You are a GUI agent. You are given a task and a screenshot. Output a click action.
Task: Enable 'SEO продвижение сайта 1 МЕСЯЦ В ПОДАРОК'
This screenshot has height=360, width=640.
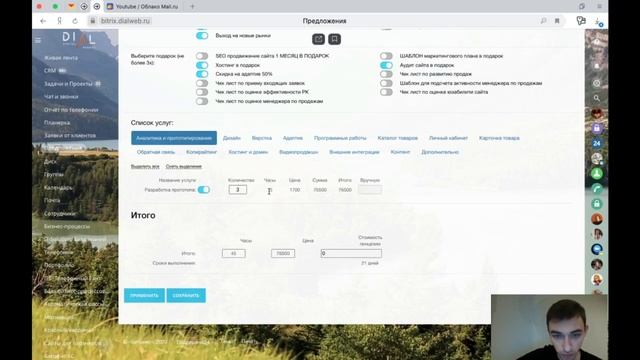pos(202,56)
